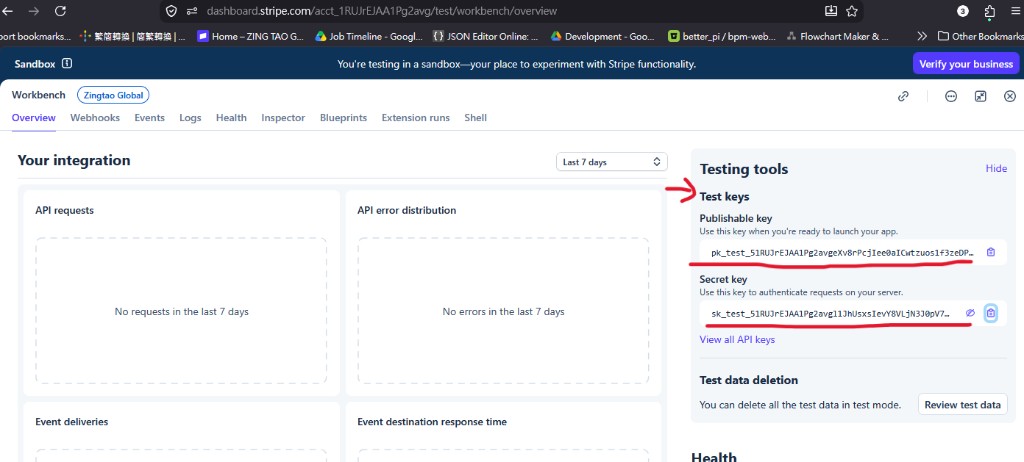Hide the Testing tools panel
This screenshot has height=462, width=1024.
coord(996,169)
